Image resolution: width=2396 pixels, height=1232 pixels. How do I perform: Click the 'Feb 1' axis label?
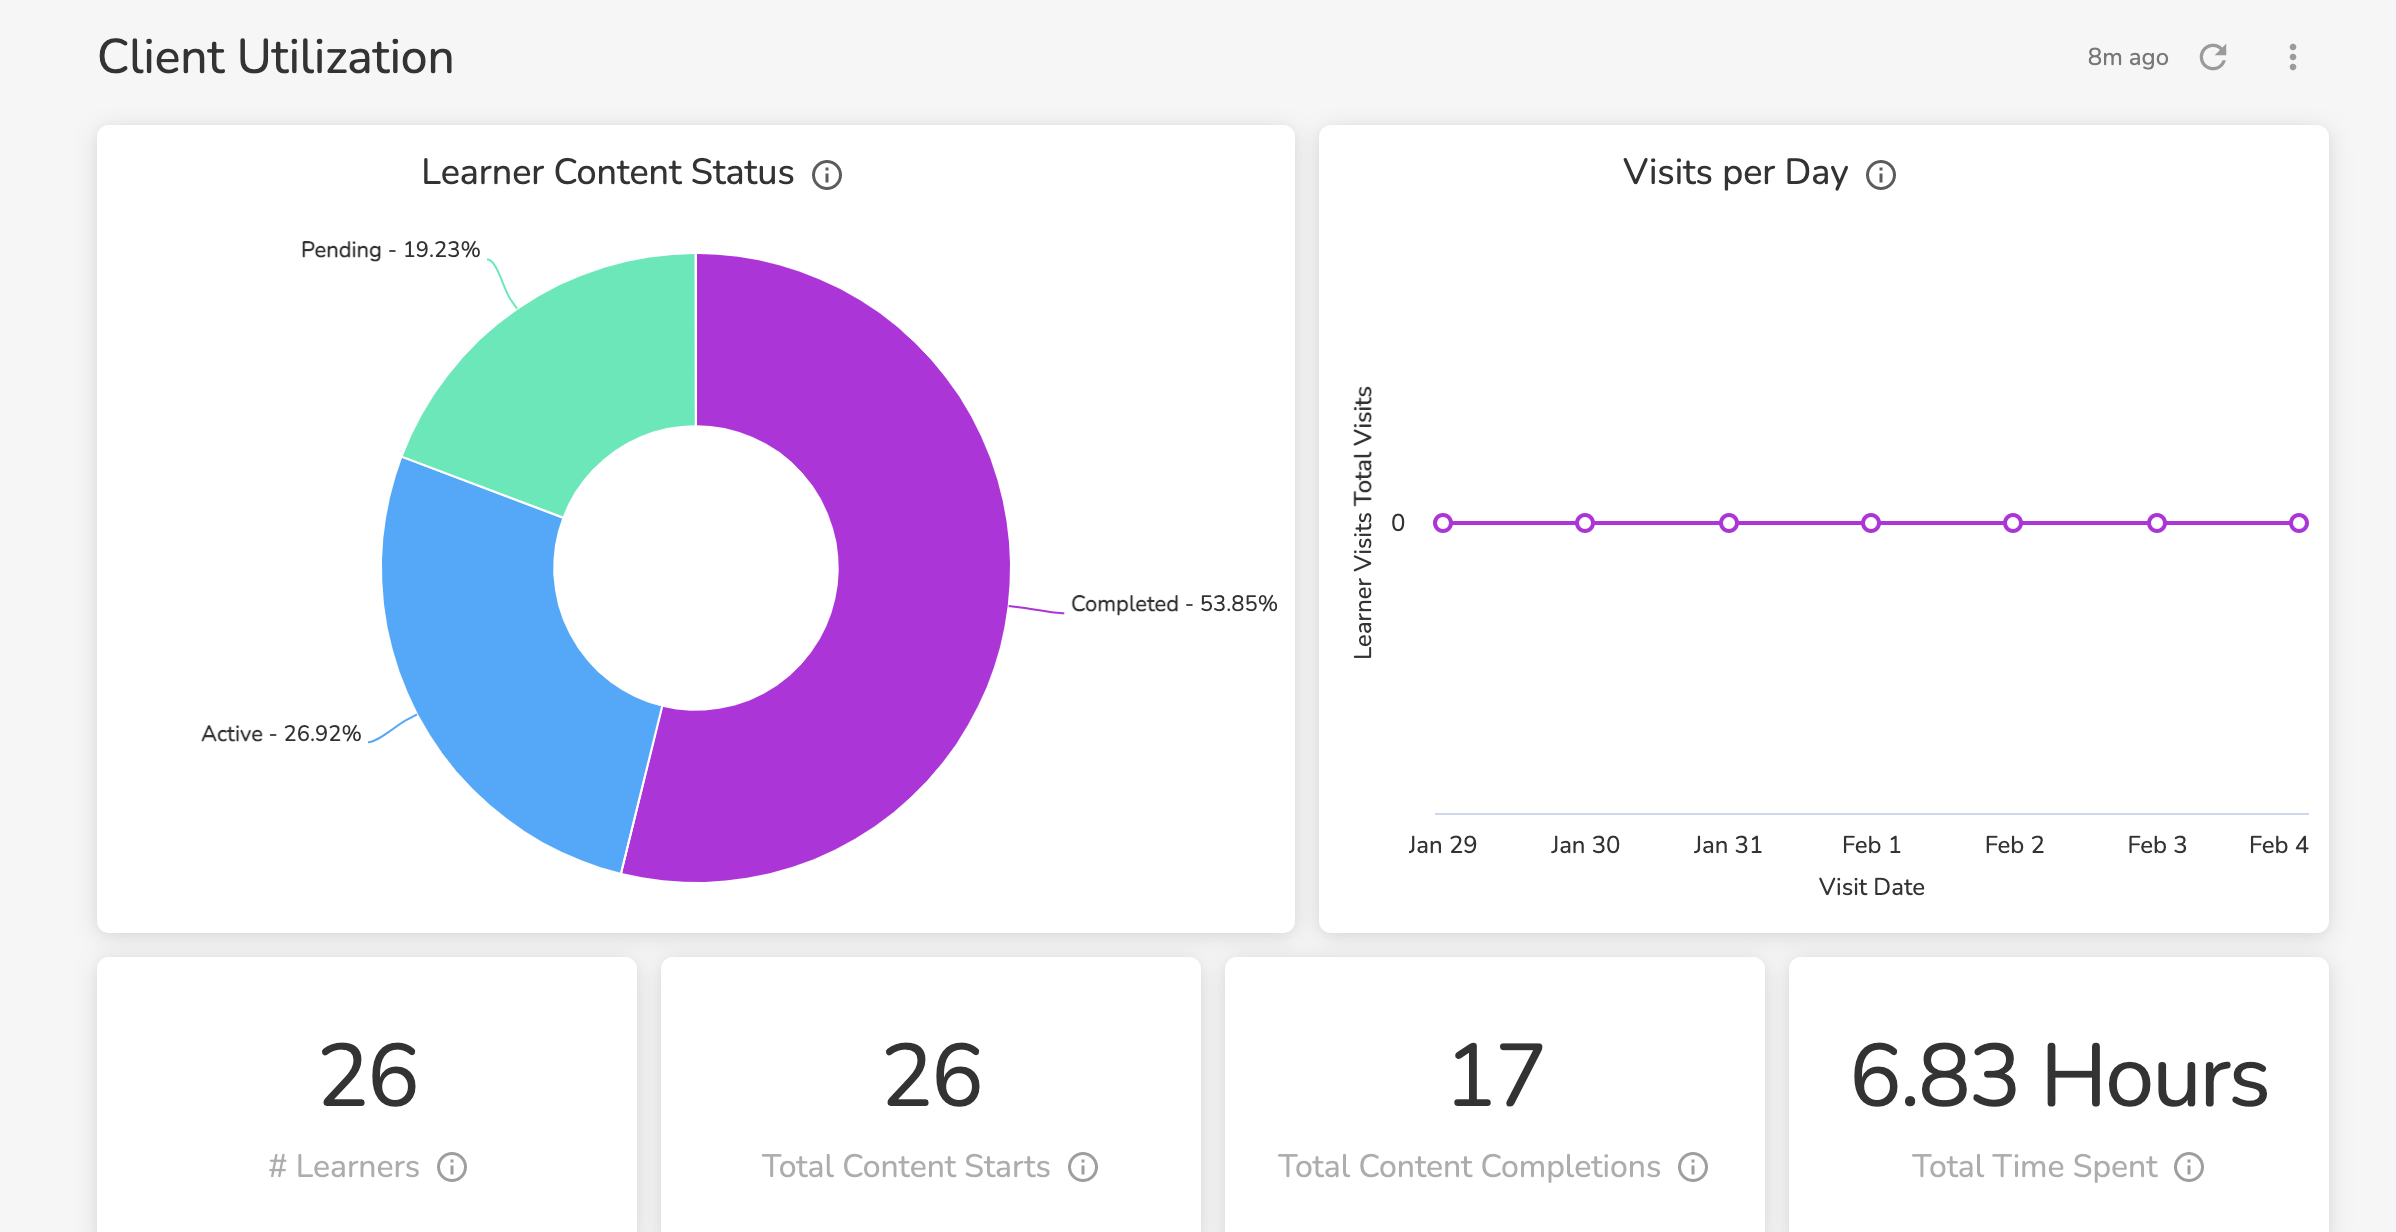1871,845
